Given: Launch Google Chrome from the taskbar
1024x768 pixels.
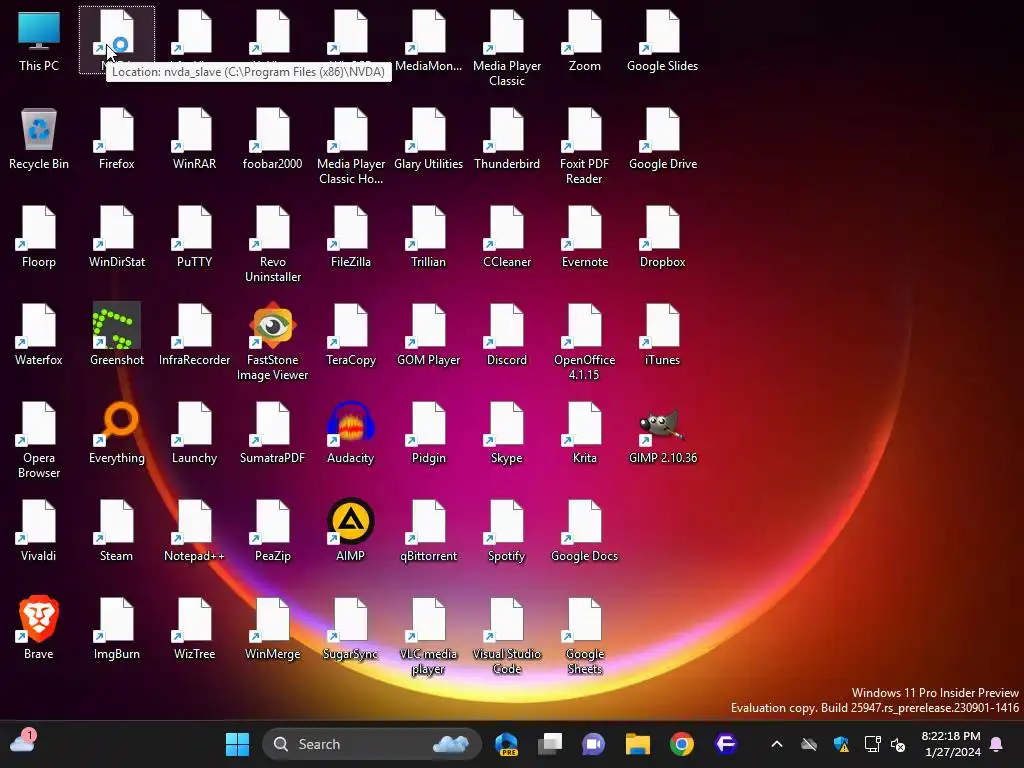Looking at the screenshot, I should point(681,744).
